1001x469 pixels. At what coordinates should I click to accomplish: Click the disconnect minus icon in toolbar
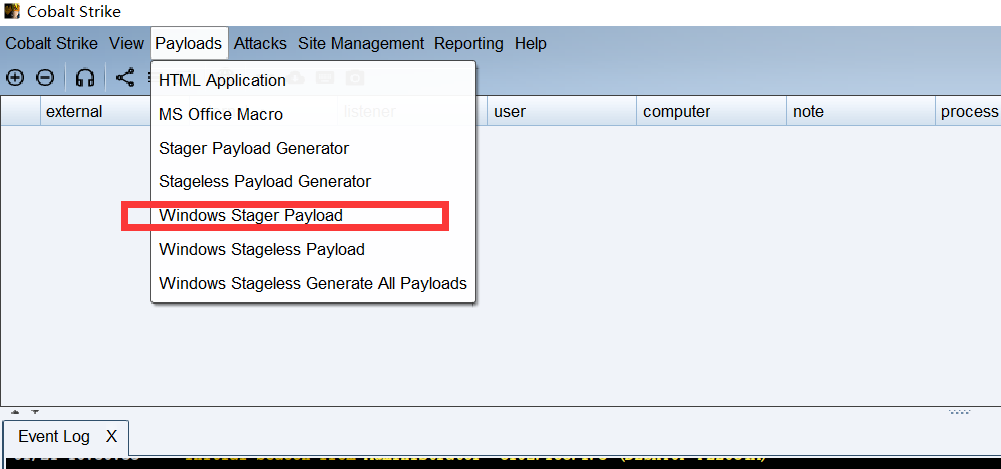[x=45, y=78]
